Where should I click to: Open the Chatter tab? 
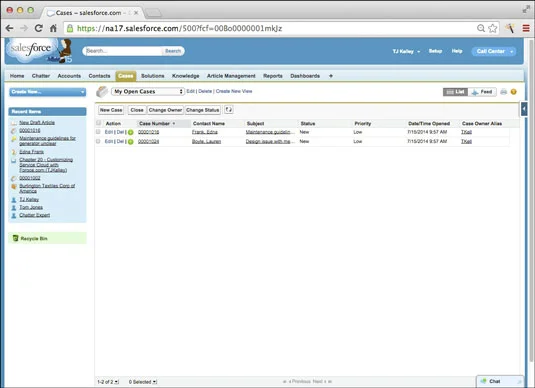[41, 76]
